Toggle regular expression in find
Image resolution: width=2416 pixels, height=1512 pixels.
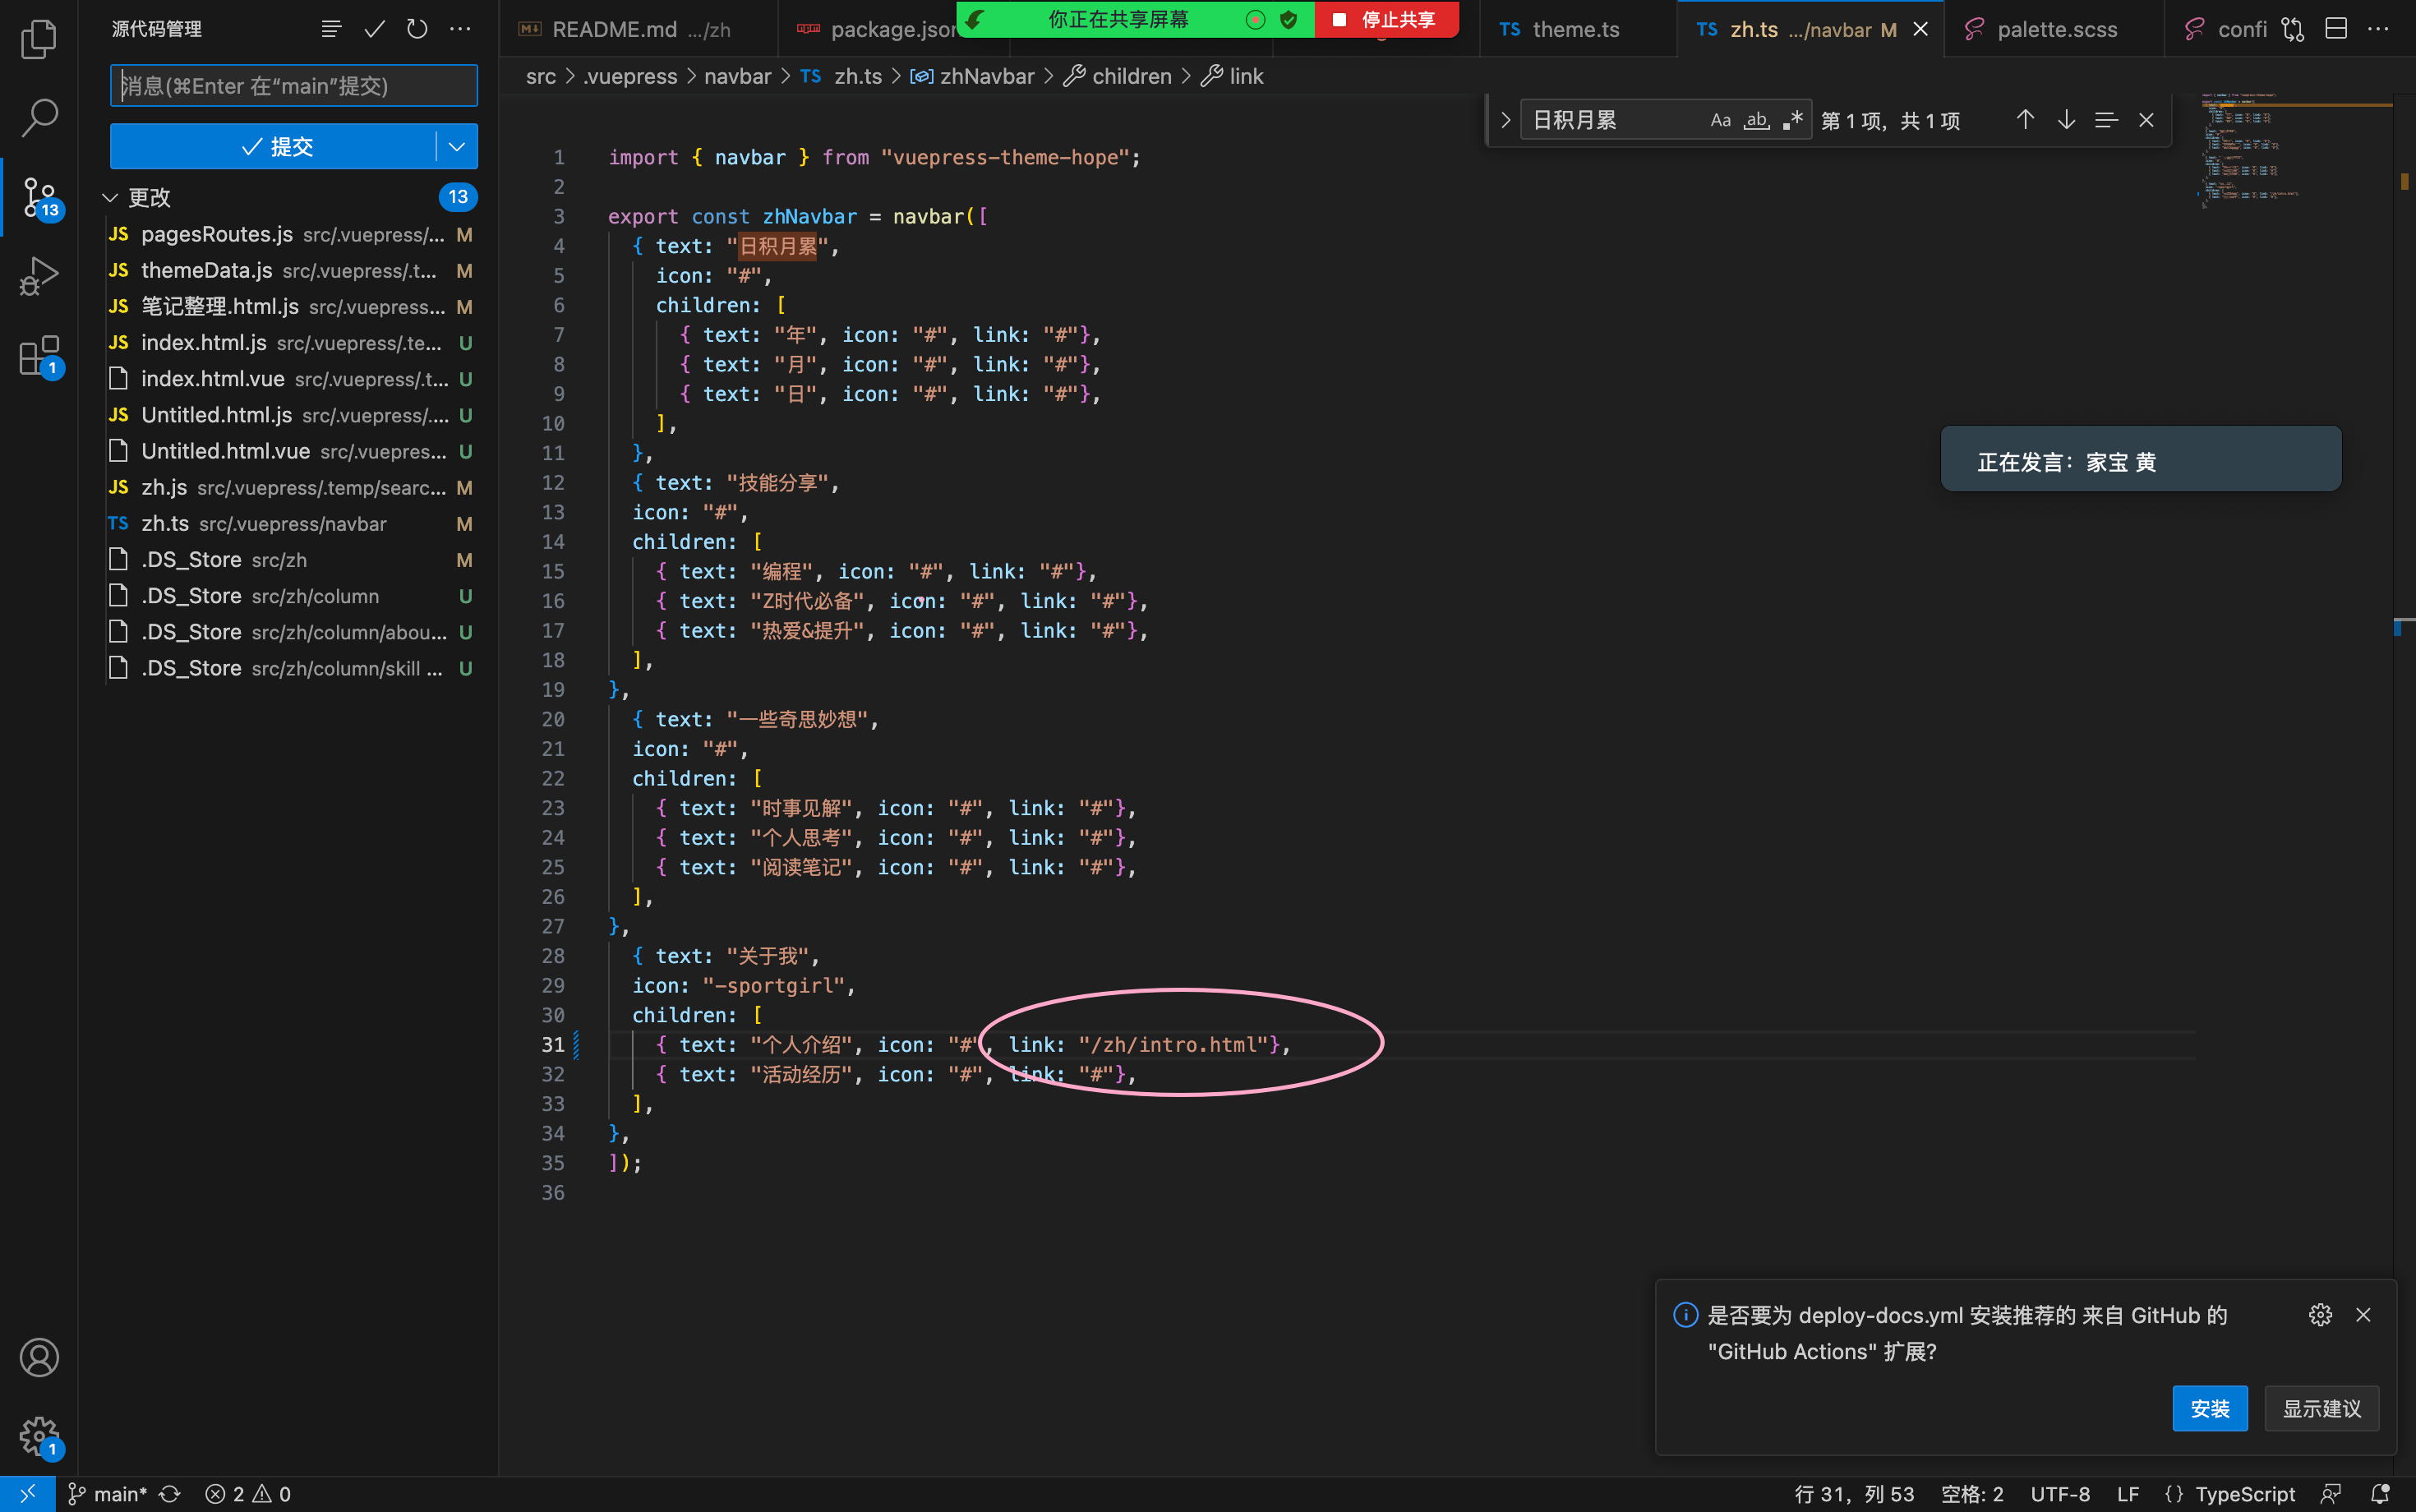point(1793,120)
